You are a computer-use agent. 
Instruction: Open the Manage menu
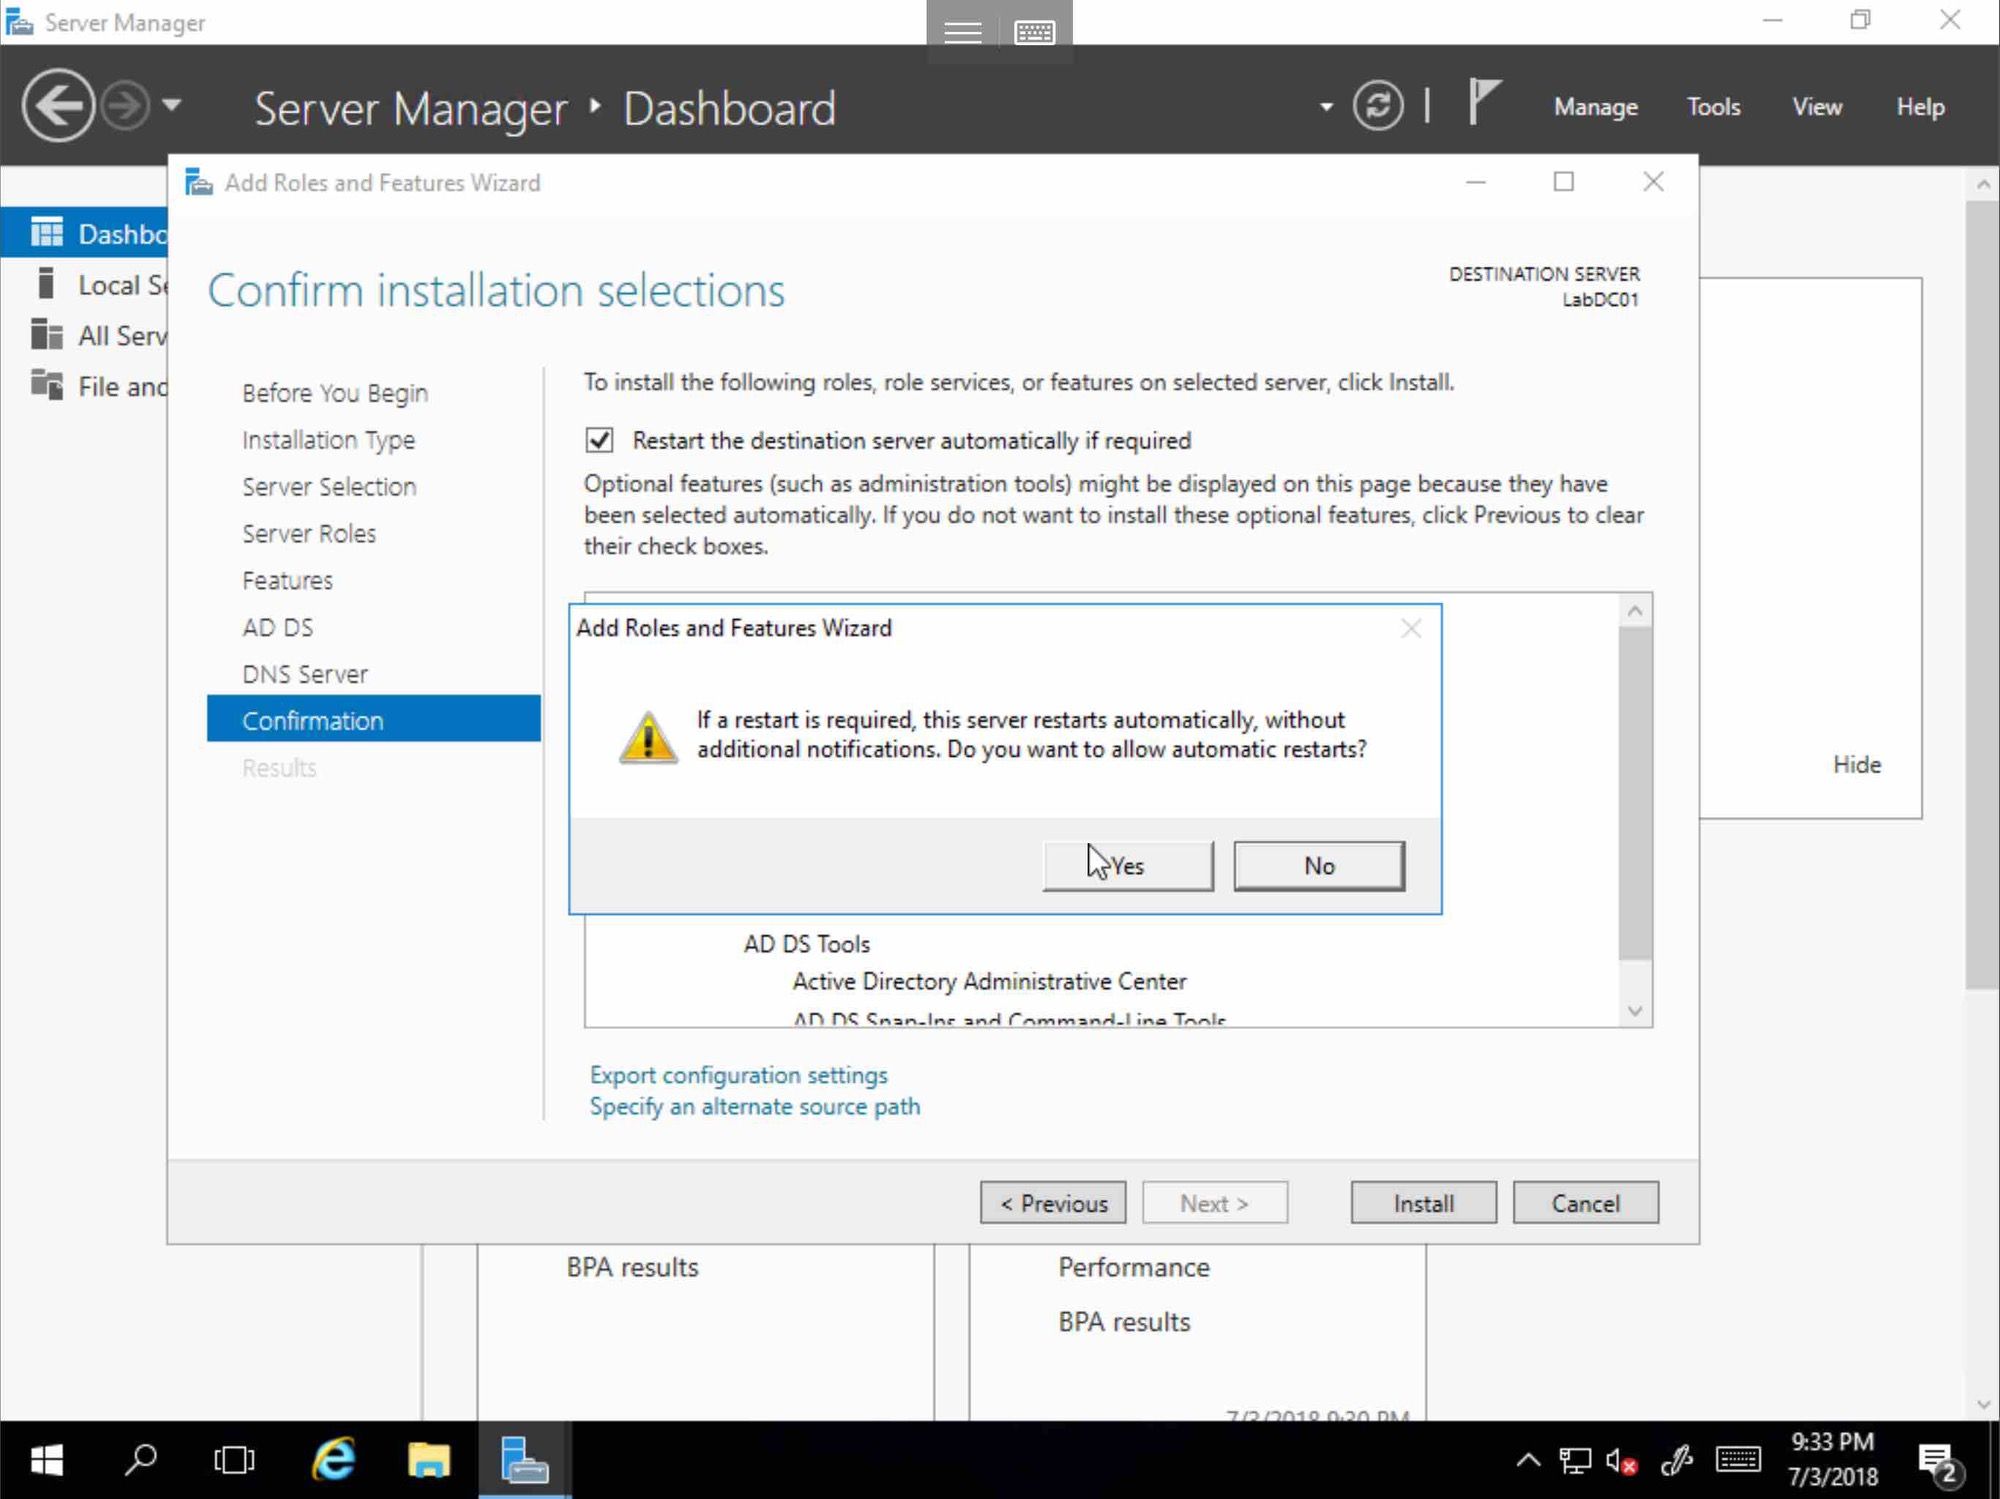pyautogui.click(x=1595, y=106)
